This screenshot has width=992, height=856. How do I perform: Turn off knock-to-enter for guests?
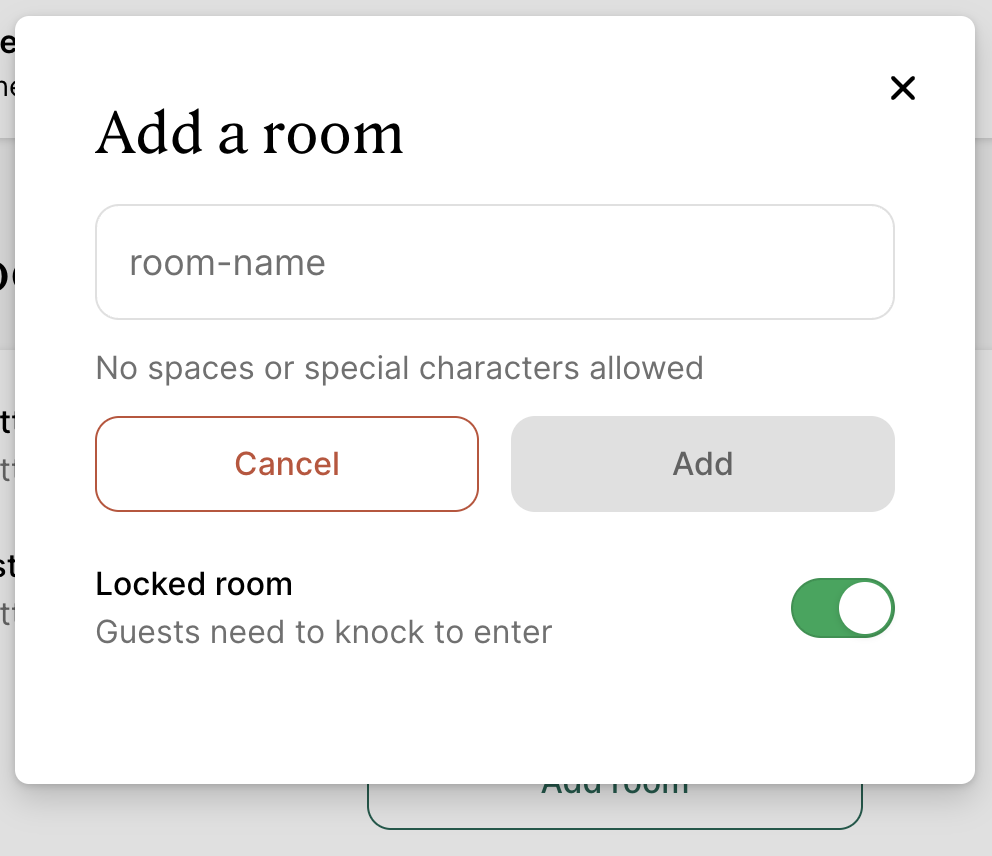[x=842, y=608]
